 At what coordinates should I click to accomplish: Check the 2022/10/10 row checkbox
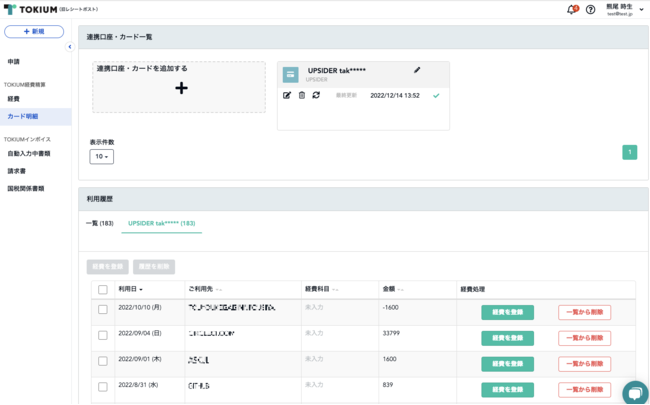coord(103,309)
